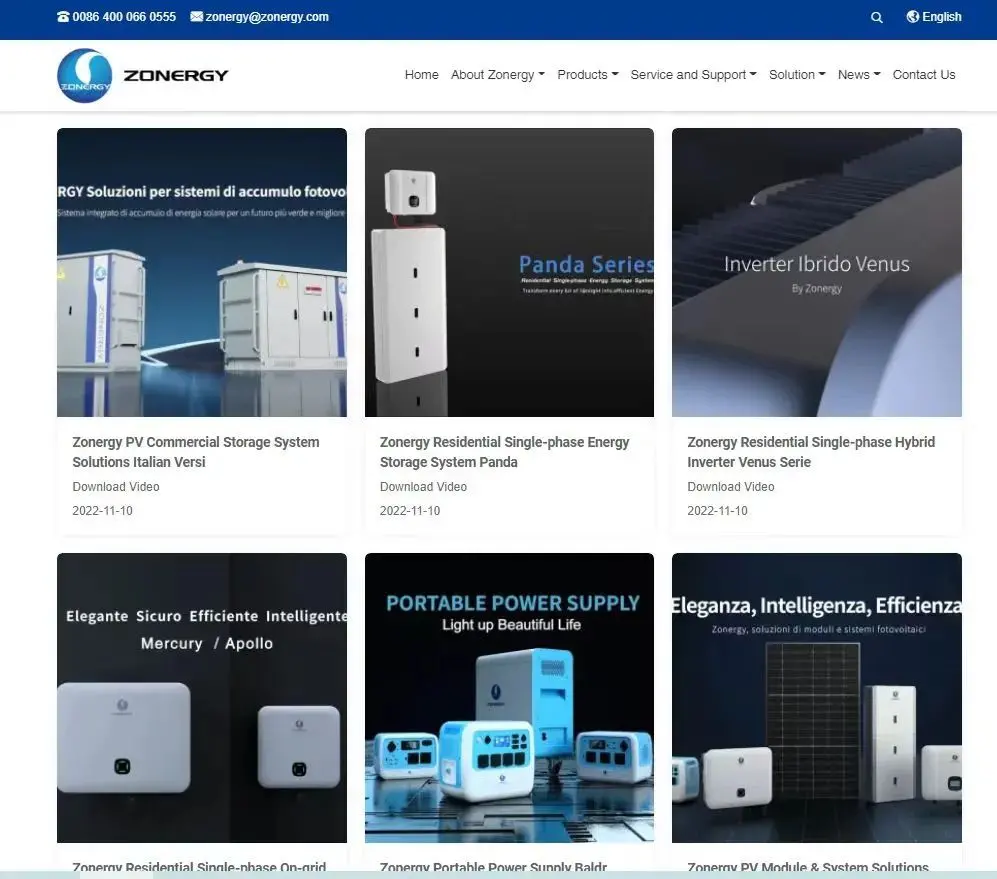
Task: Click the Zonergy PV Commercial Storage System title
Action: (196, 452)
